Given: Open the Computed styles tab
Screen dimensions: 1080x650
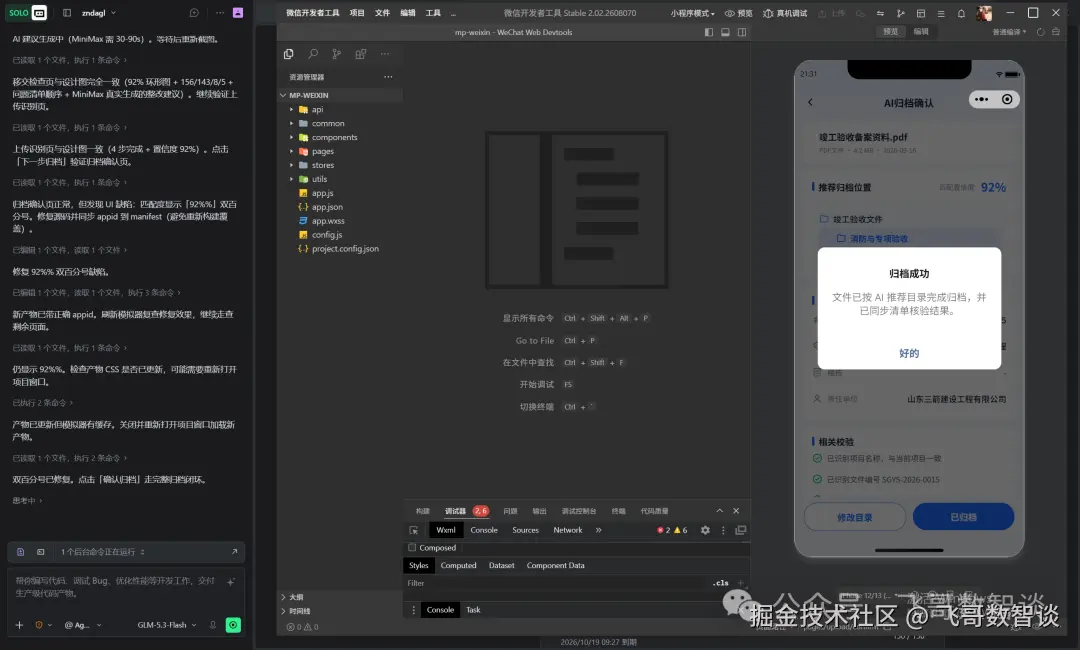Looking at the screenshot, I should pos(458,565).
